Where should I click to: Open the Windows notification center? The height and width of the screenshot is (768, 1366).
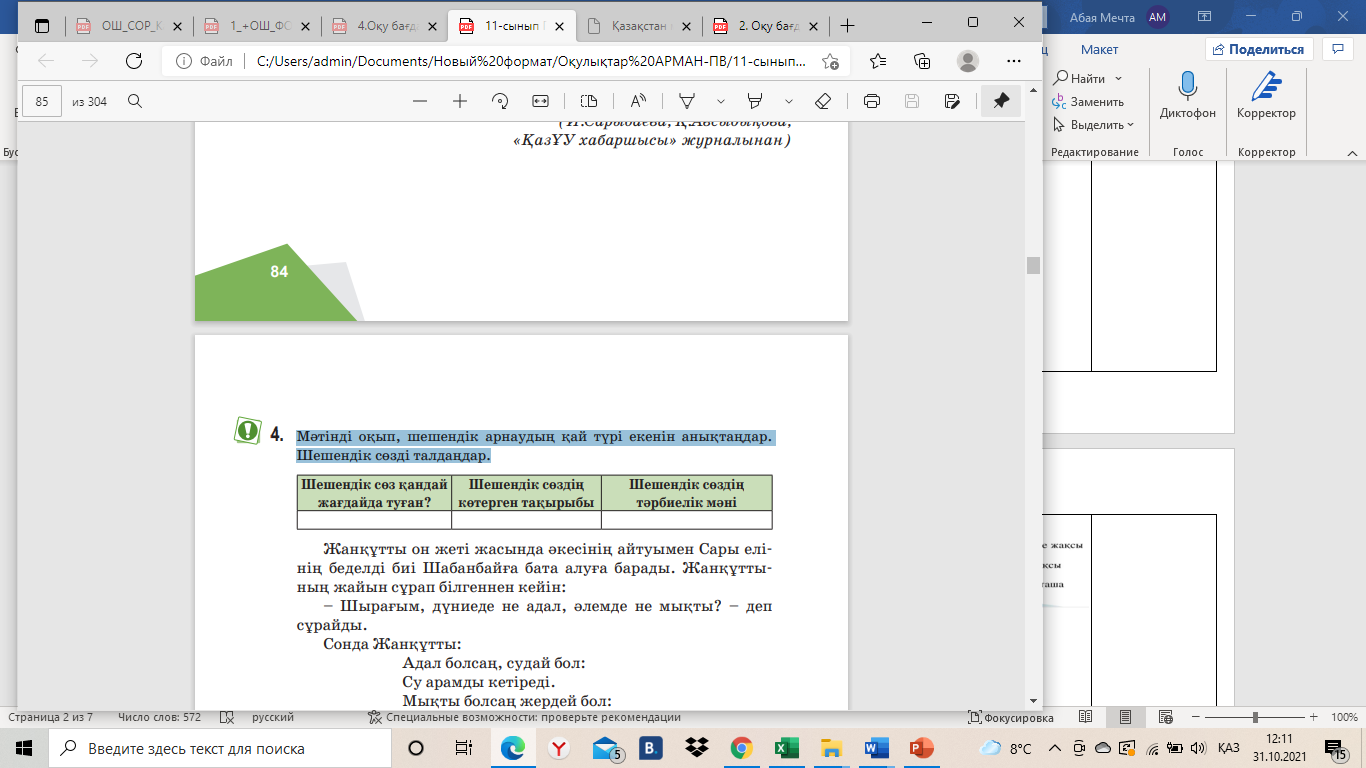pyautogui.click(x=1340, y=748)
